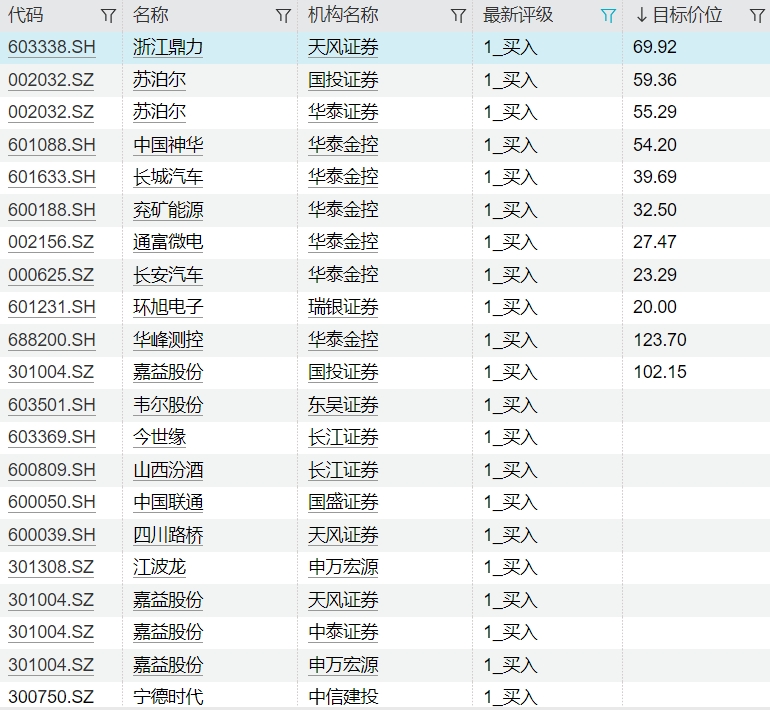Click the 最新评级 column header label

518,15
